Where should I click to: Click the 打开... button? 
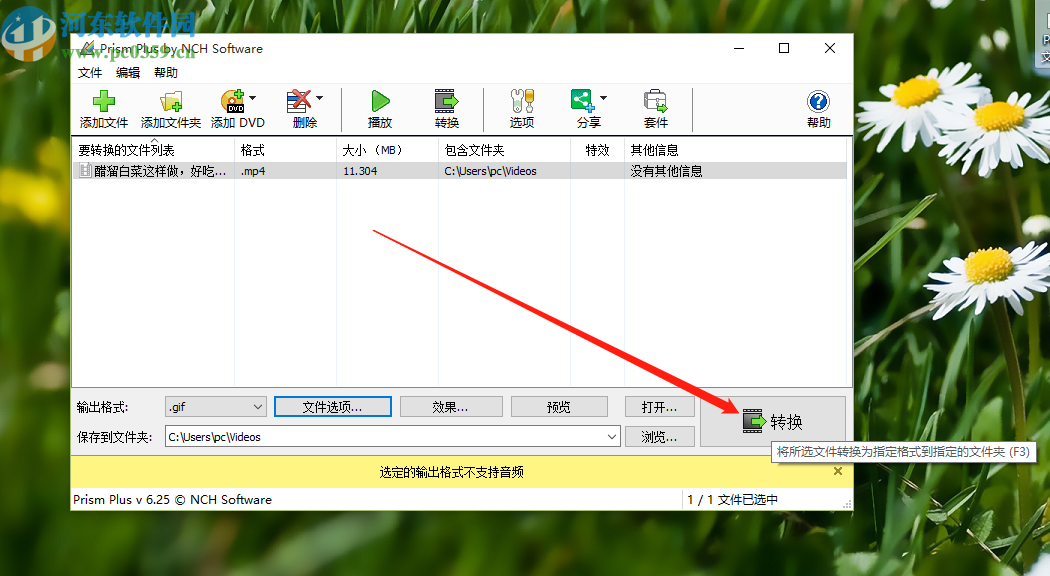click(x=659, y=407)
